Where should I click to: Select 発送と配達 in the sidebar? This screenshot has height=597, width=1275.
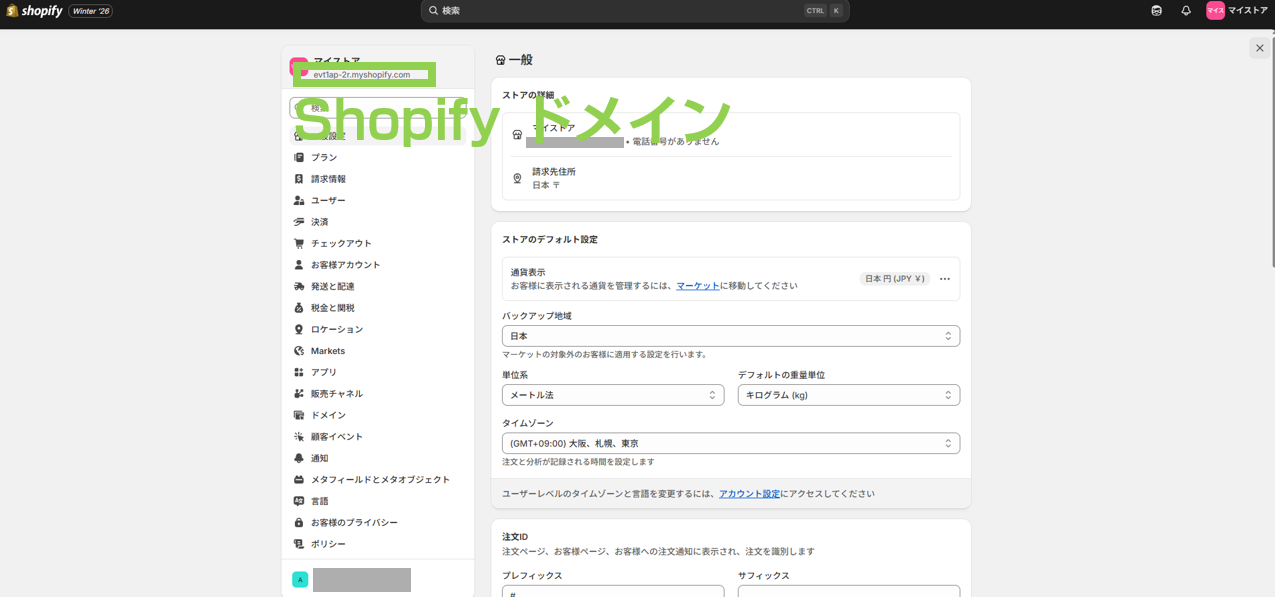click(332, 286)
